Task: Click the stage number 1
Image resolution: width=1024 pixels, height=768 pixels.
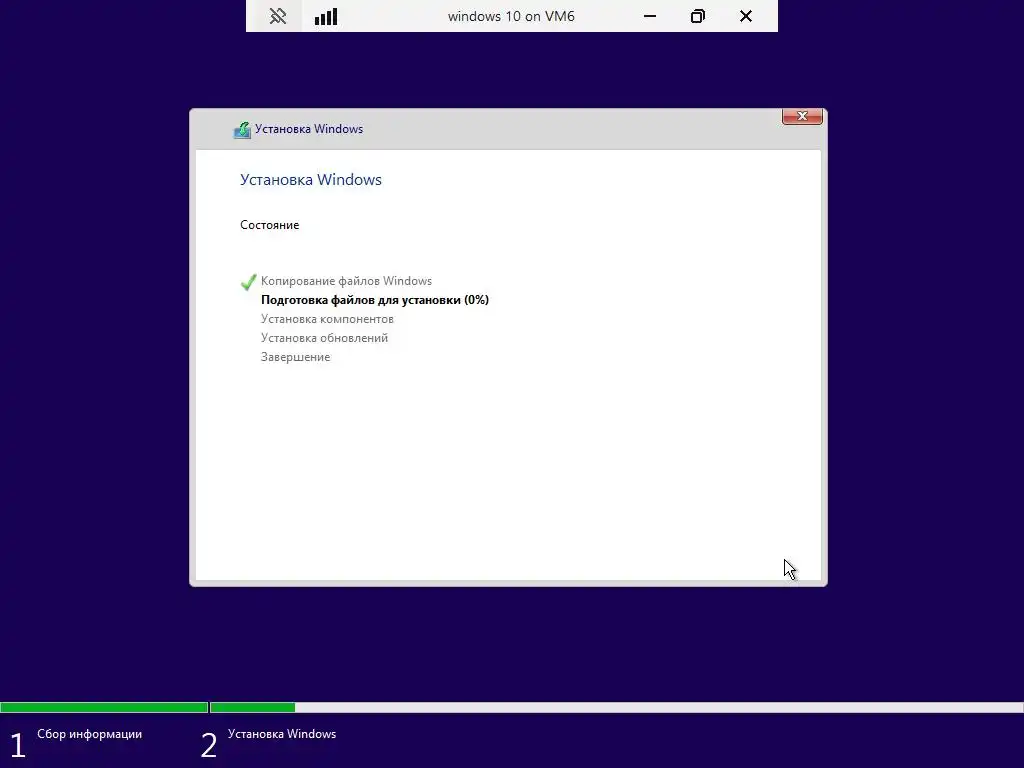Action: [x=18, y=745]
